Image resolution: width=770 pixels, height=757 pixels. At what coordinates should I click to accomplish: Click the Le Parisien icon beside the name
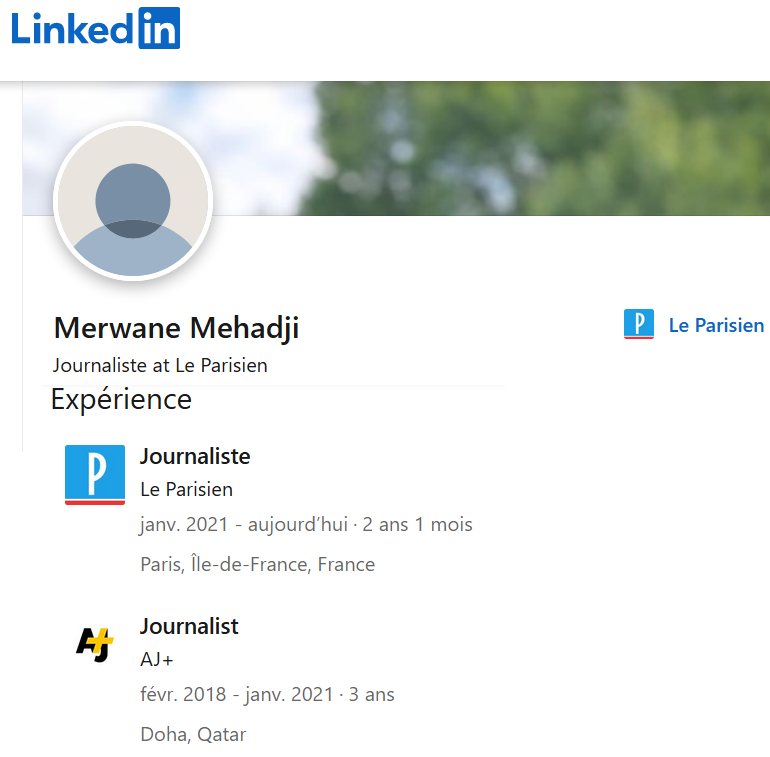coord(638,324)
